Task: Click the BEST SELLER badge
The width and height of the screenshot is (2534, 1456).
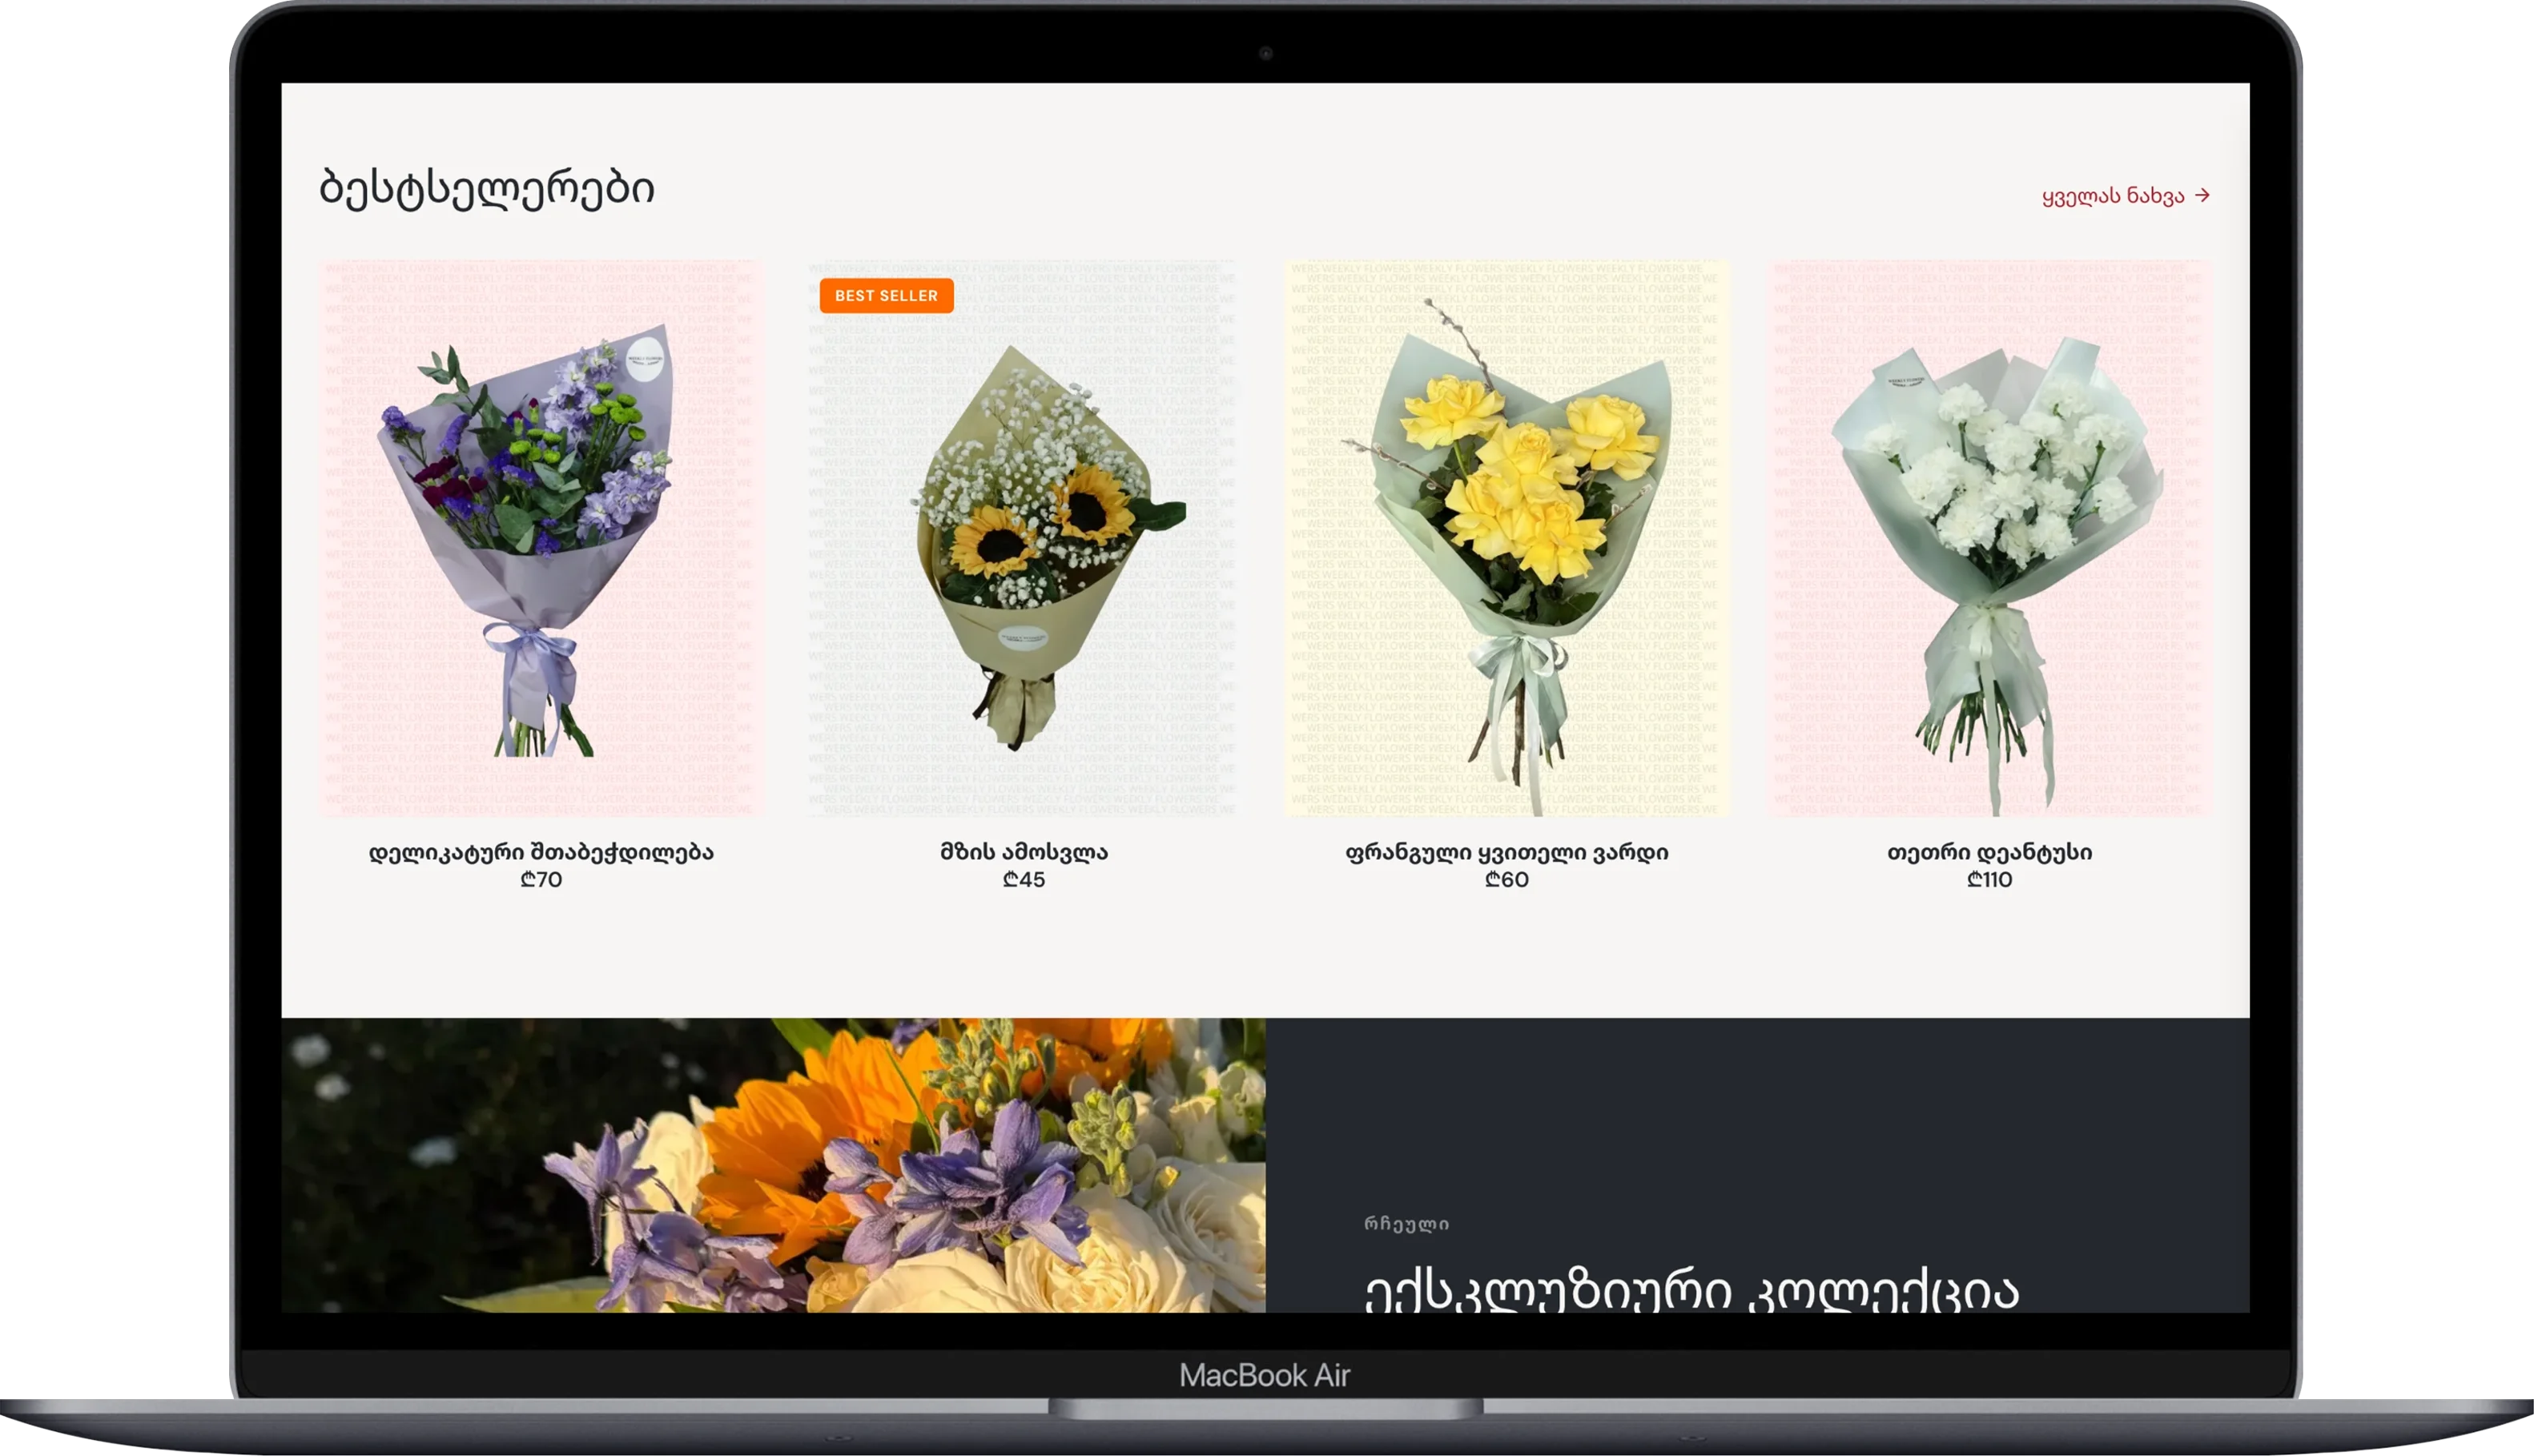Action: coord(886,295)
